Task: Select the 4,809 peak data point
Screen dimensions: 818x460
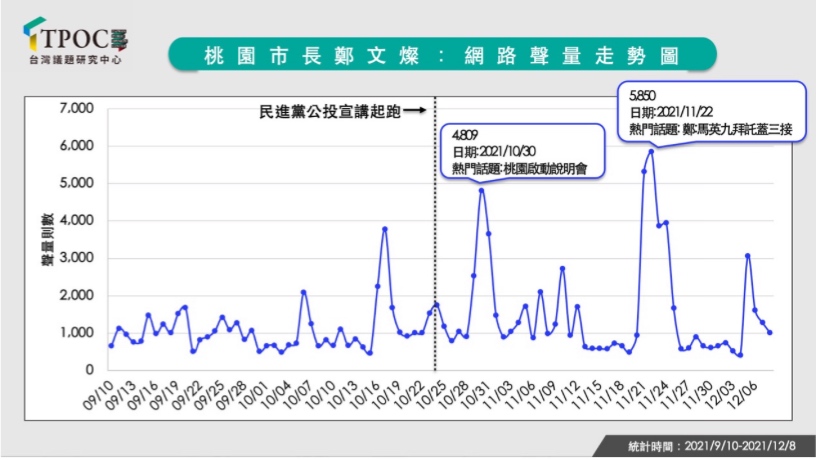Action: pyautogui.click(x=481, y=190)
